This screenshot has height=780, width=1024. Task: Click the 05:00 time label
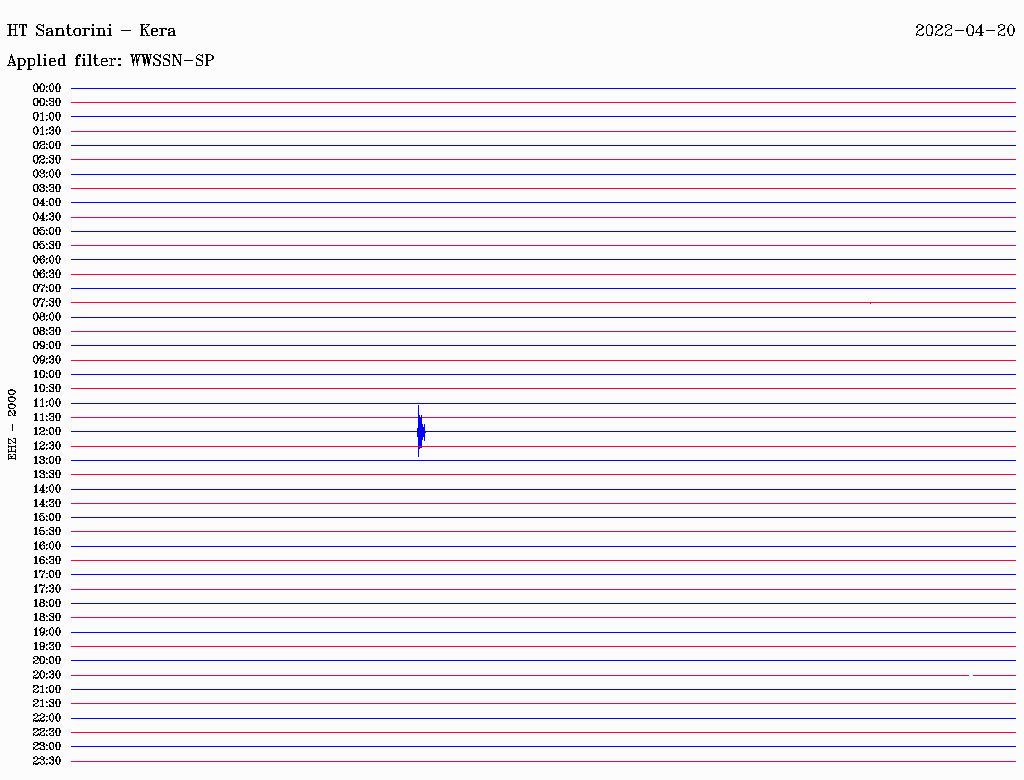click(47, 231)
